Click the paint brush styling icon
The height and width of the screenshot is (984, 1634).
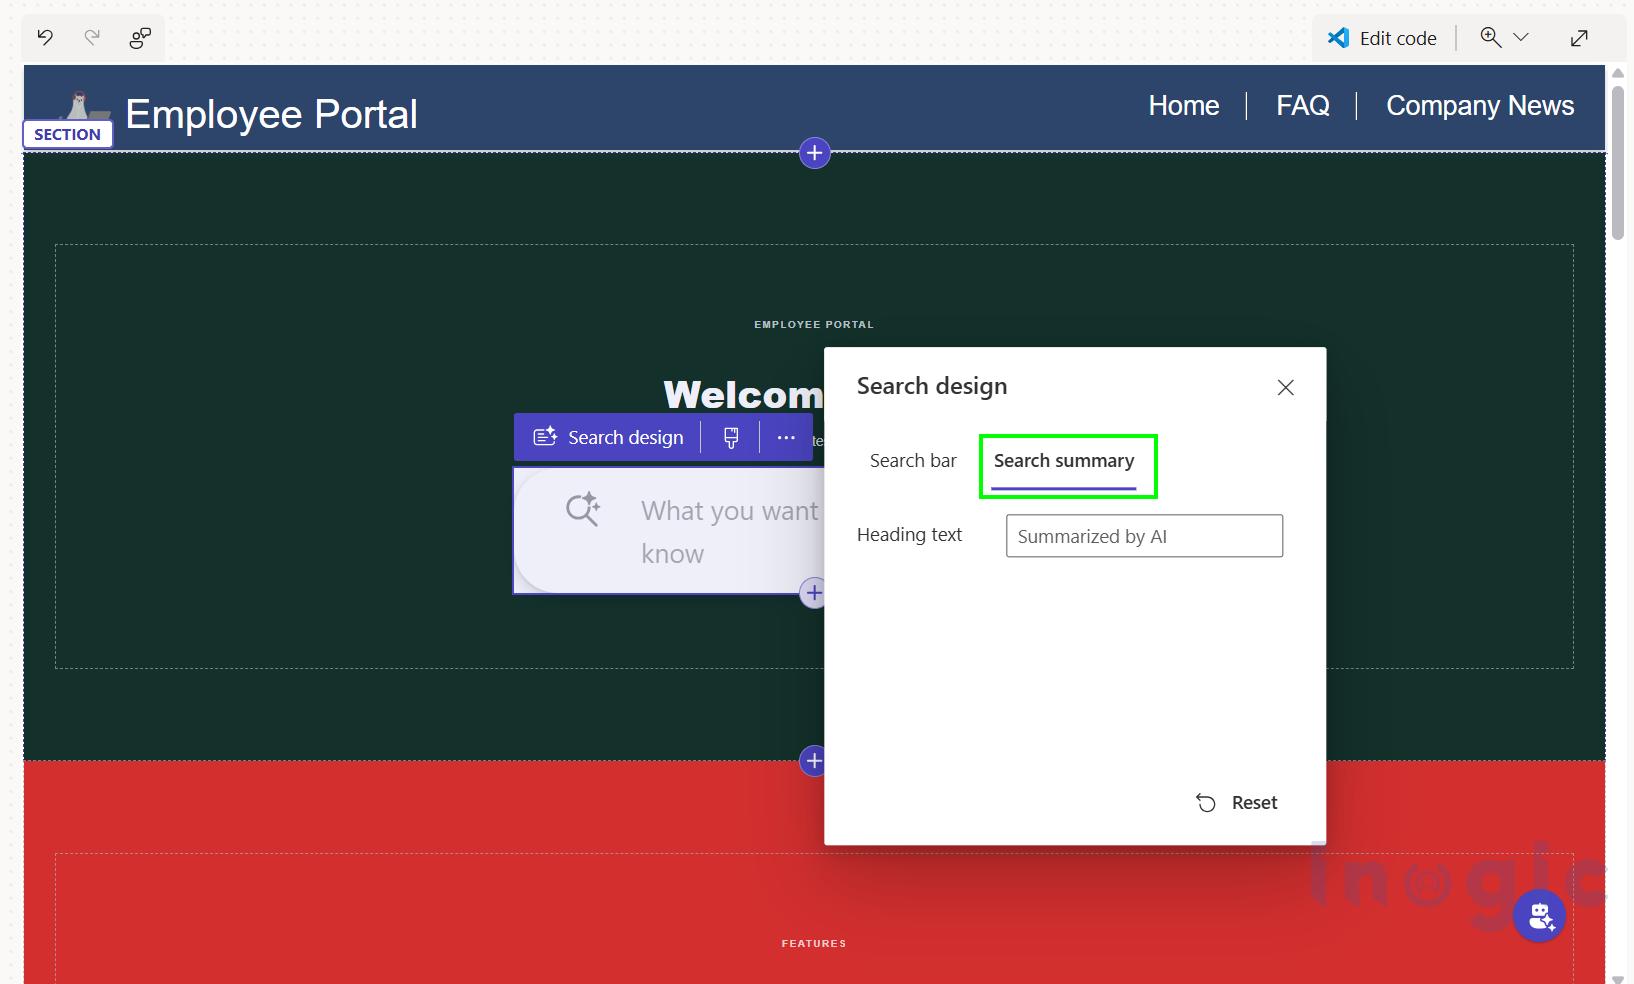point(731,437)
